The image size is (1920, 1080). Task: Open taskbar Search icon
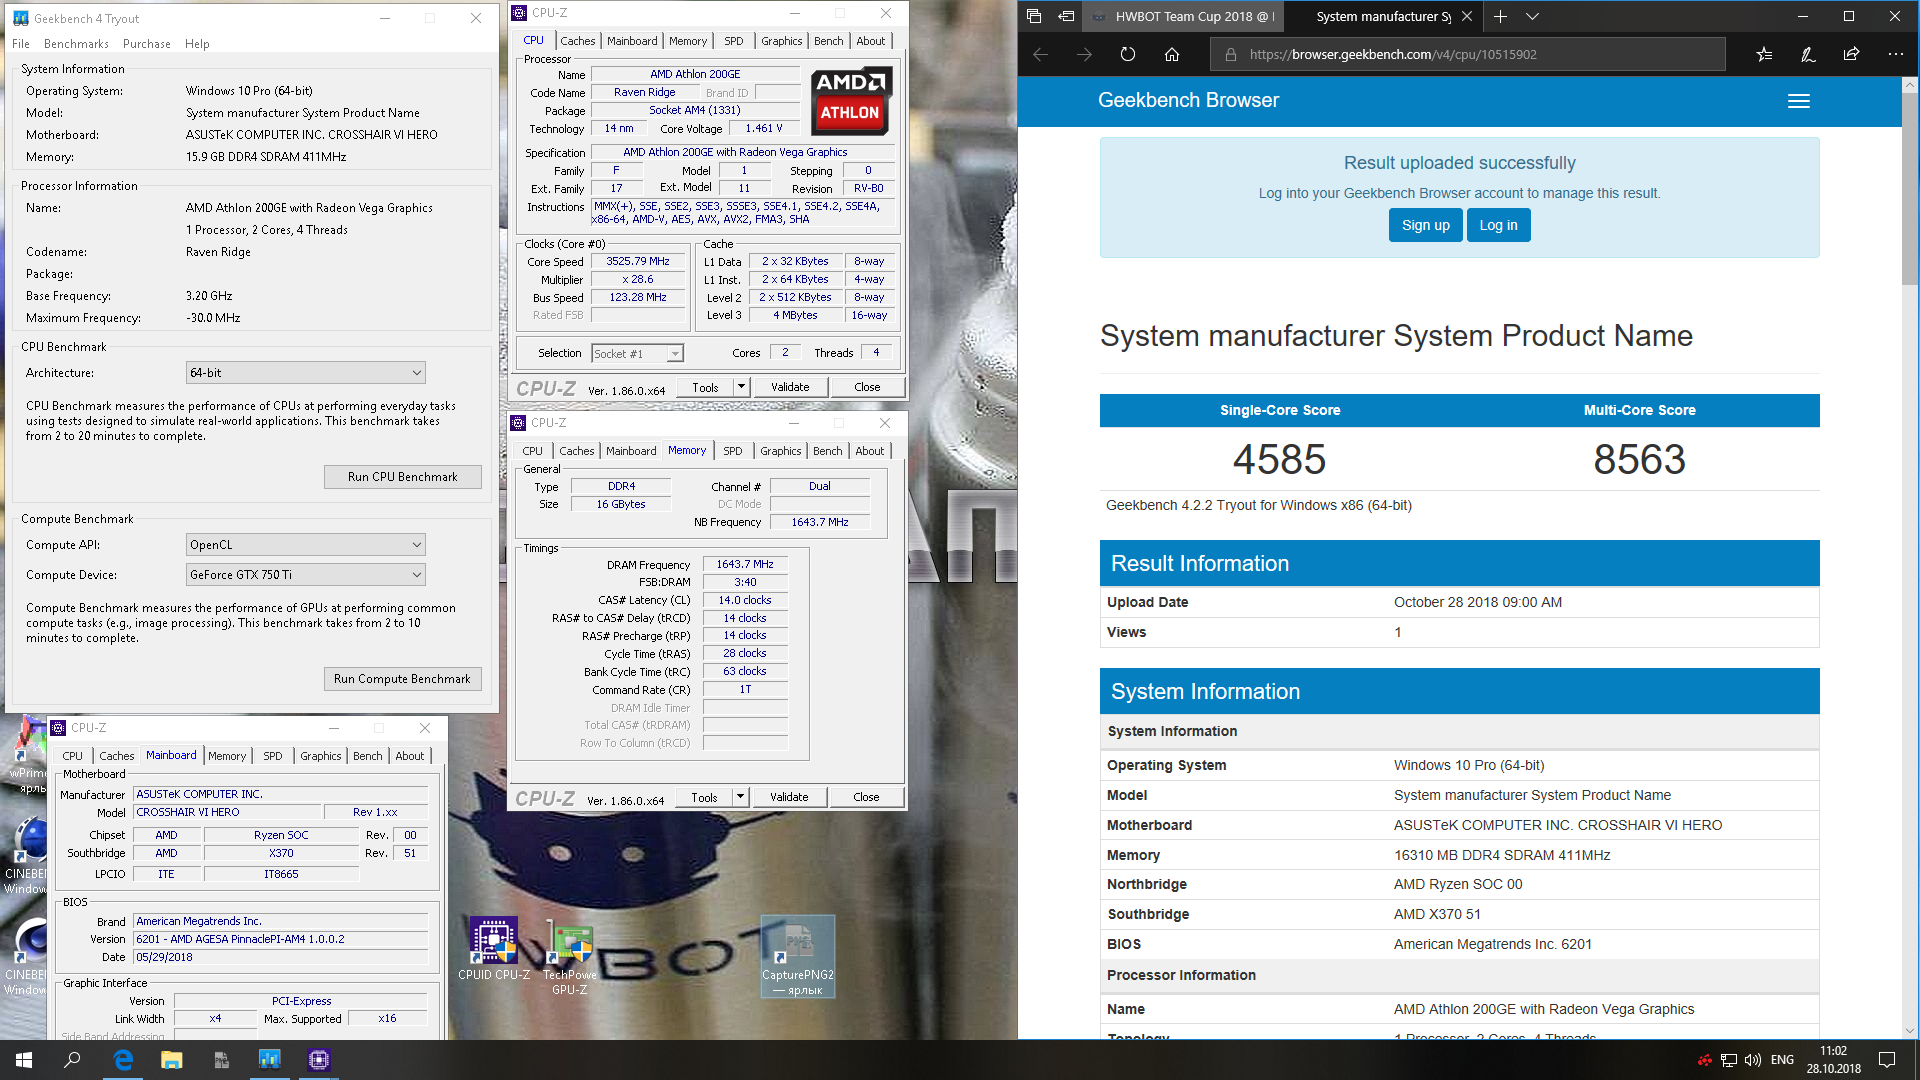click(x=72, y=1060)
